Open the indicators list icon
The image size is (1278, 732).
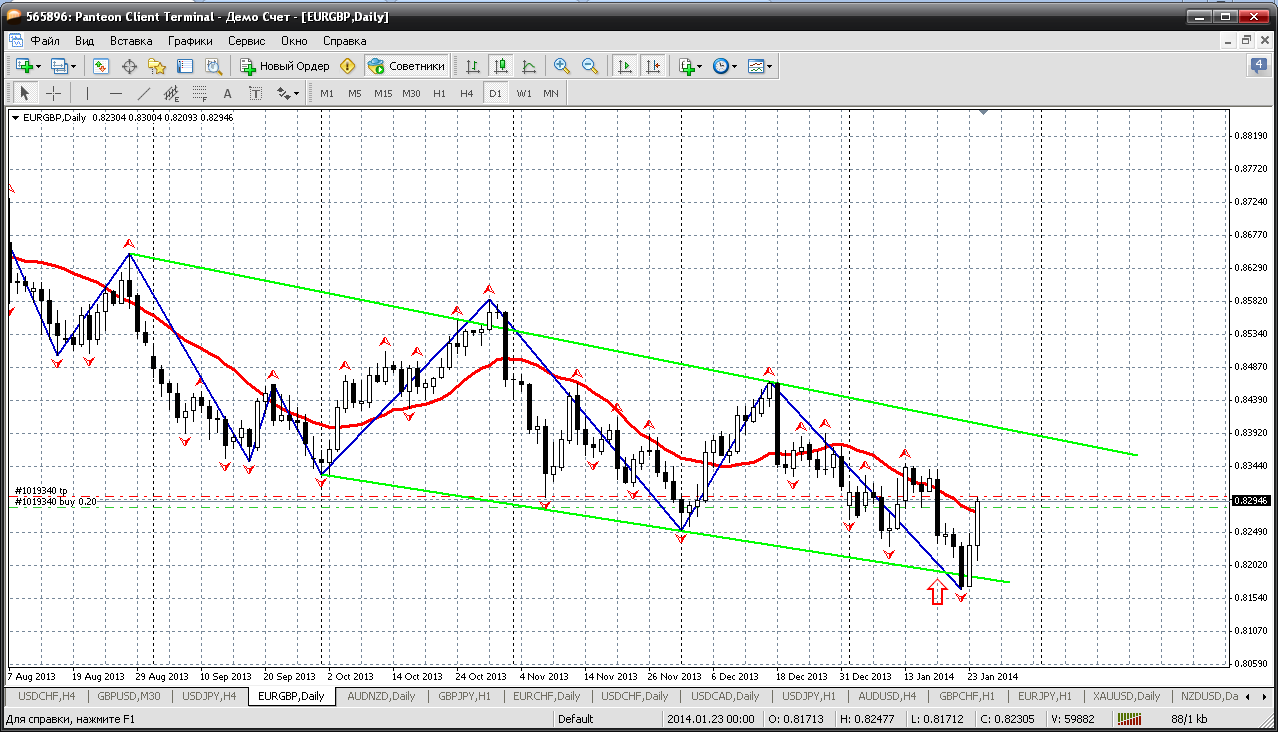point(686,66)
